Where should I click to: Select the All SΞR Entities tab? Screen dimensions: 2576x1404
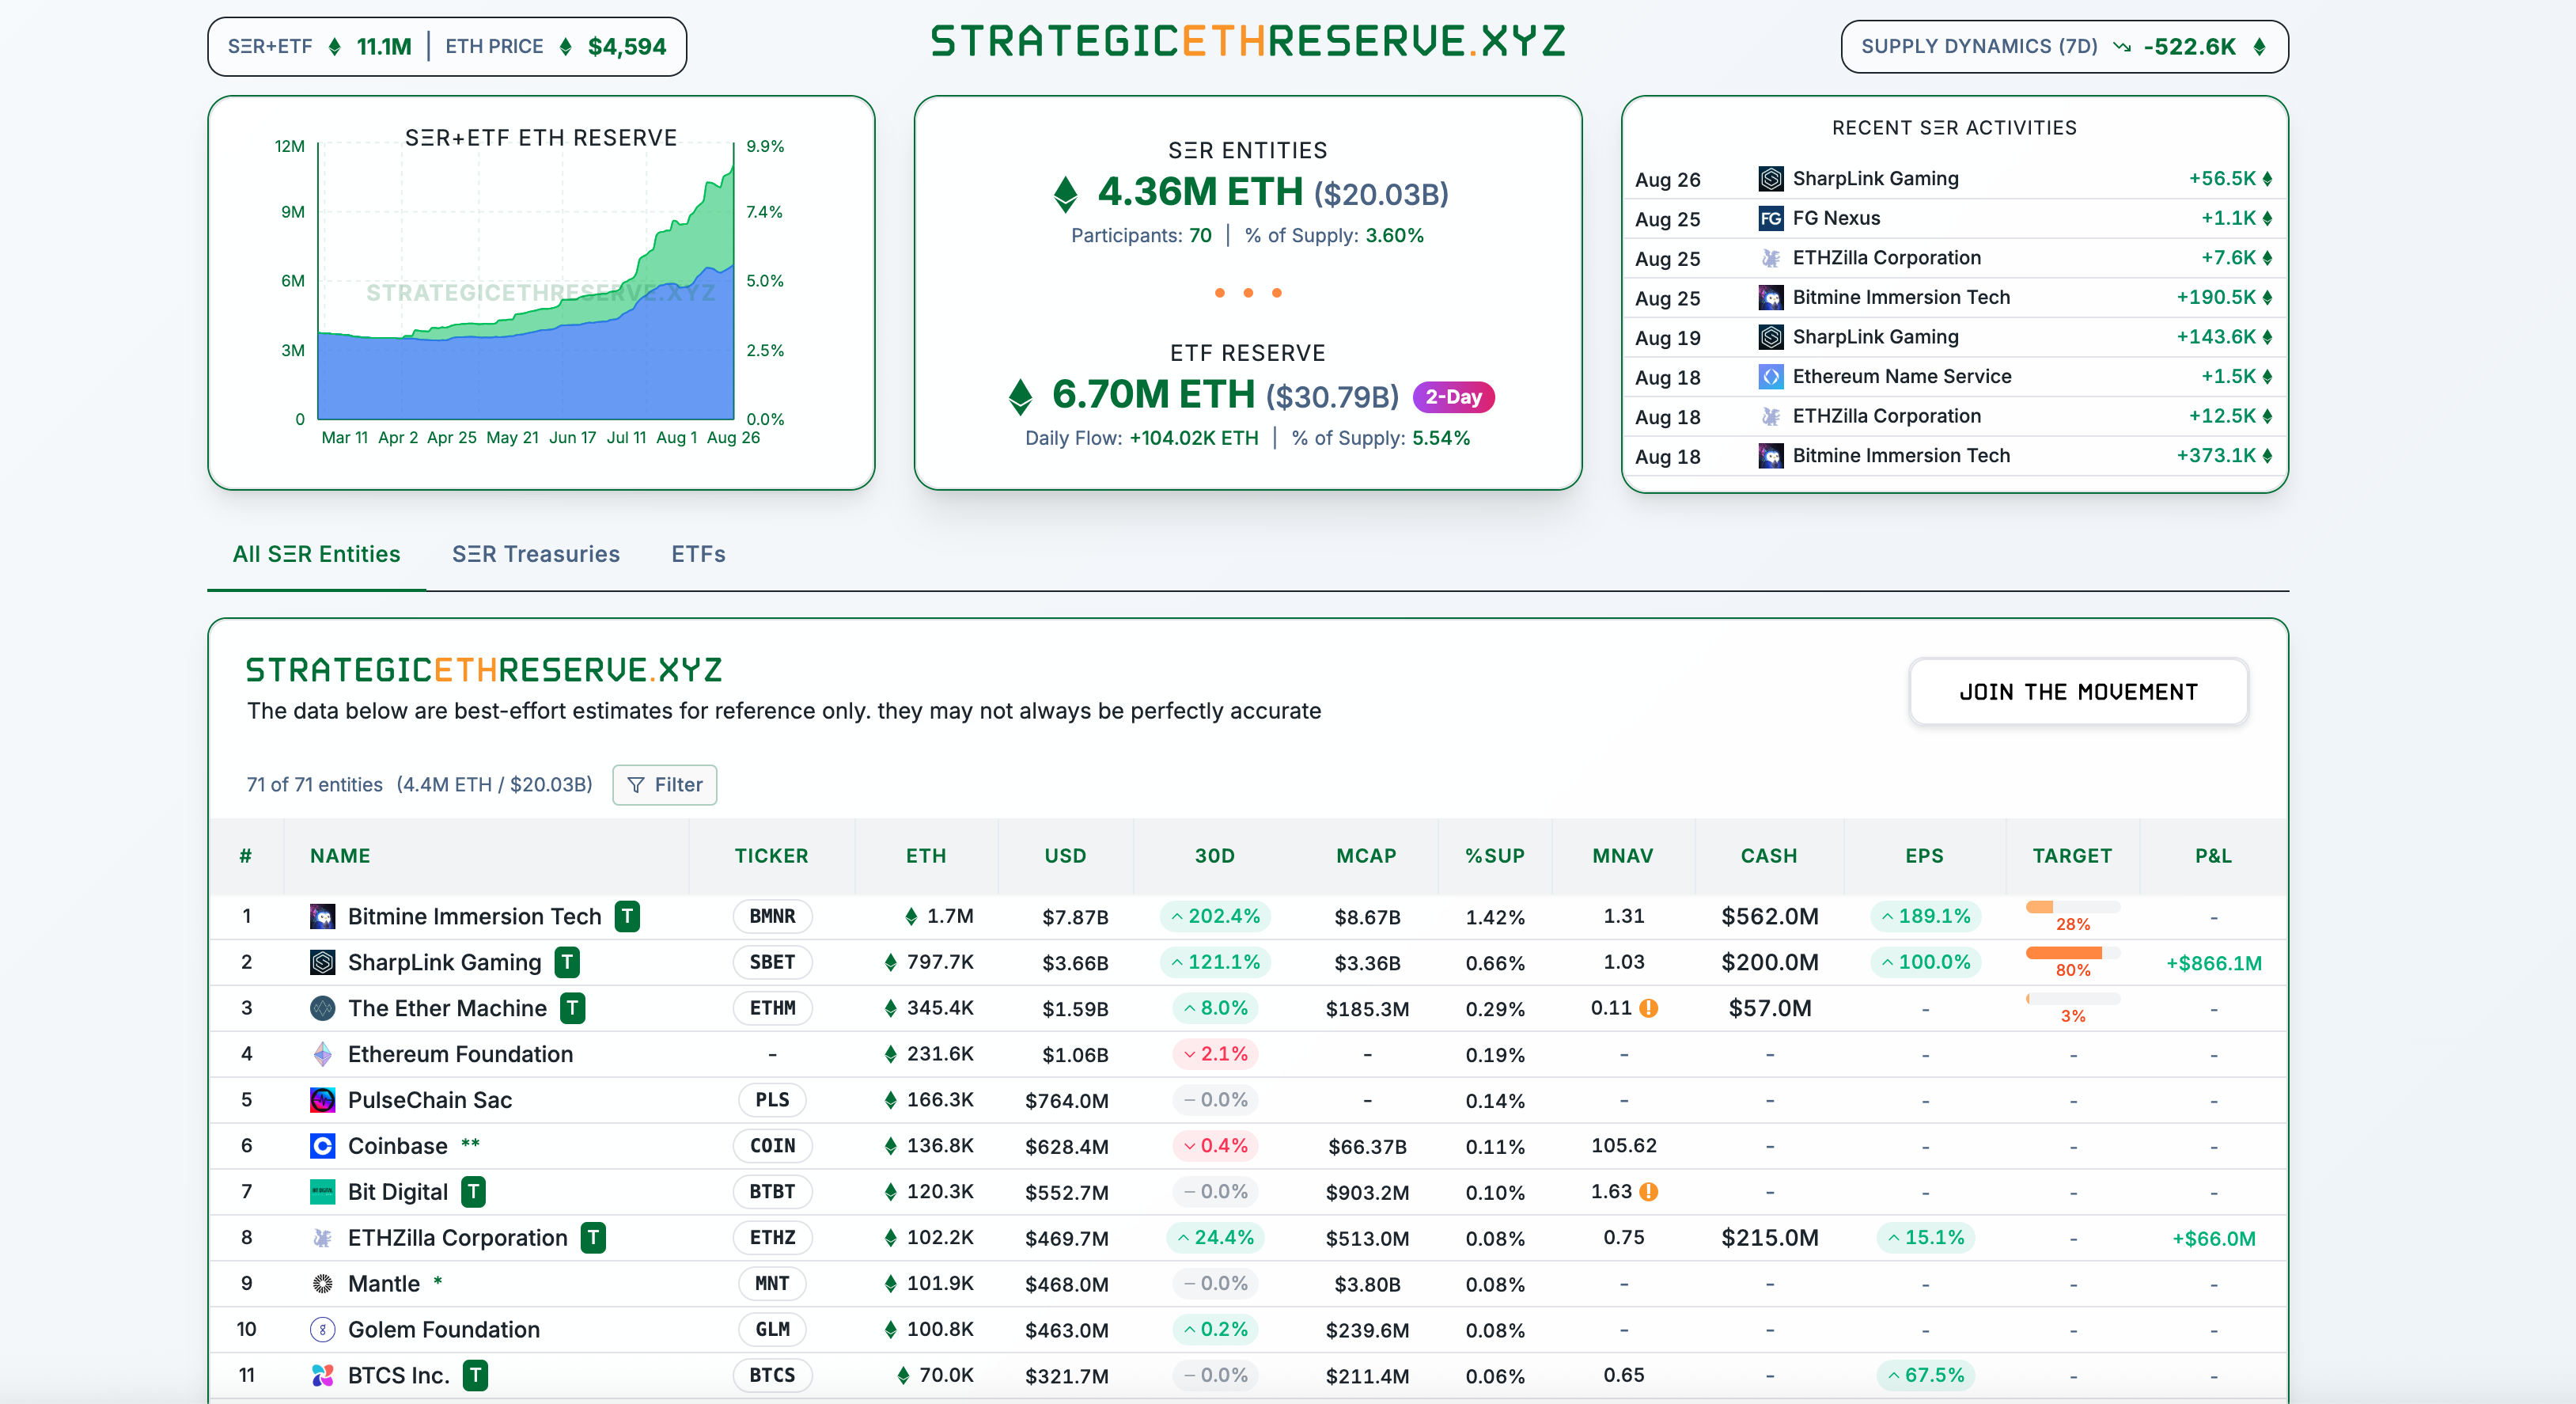coord(316,554)
